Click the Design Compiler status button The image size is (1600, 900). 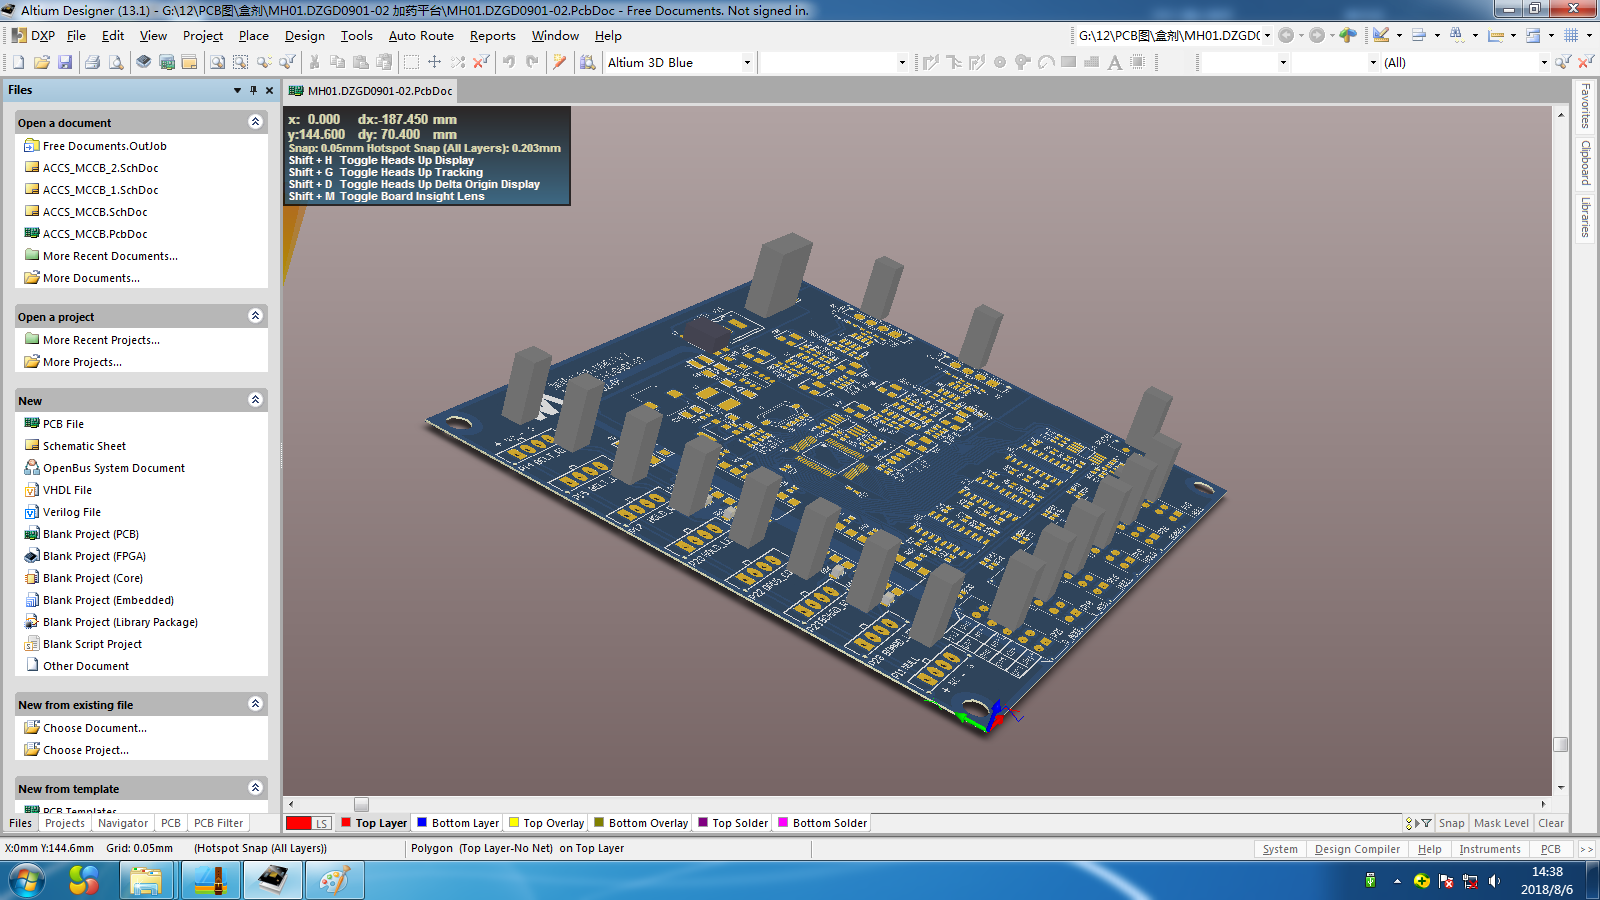click(x=1357, y=849)
